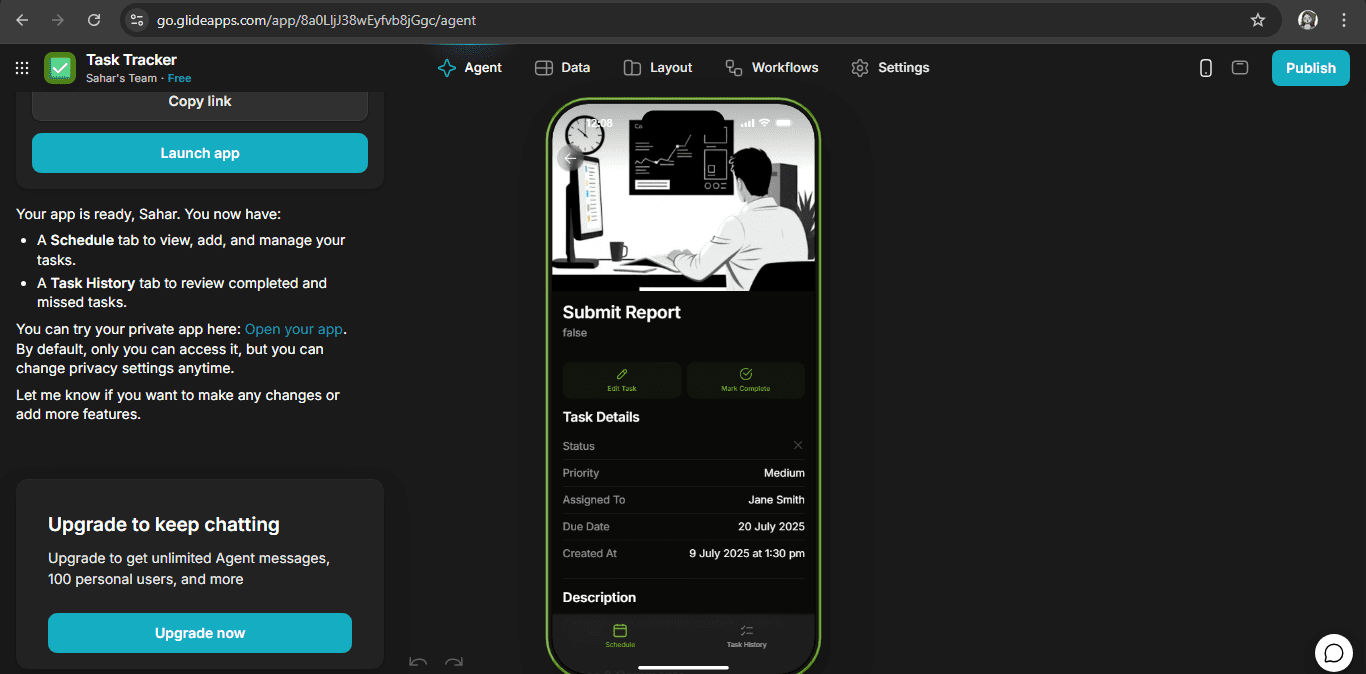Click the redo arrow icon
Screen dimensions: 1366x674
tap(454, 662)
